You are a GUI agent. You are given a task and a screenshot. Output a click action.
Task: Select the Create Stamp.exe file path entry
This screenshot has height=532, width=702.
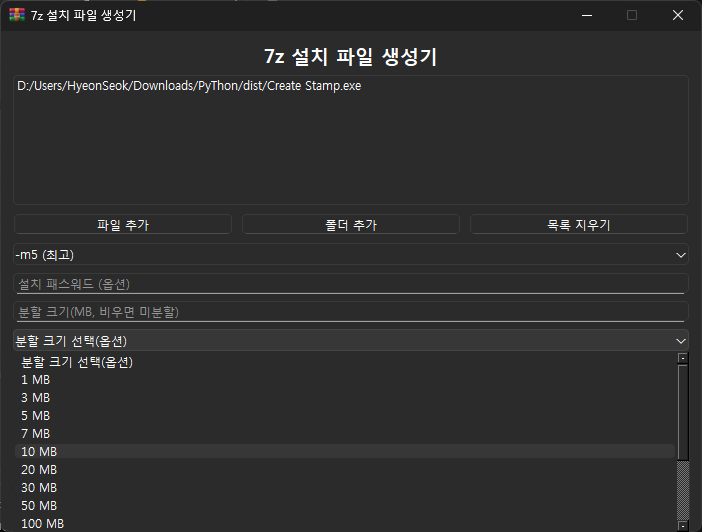pos(189,86)
